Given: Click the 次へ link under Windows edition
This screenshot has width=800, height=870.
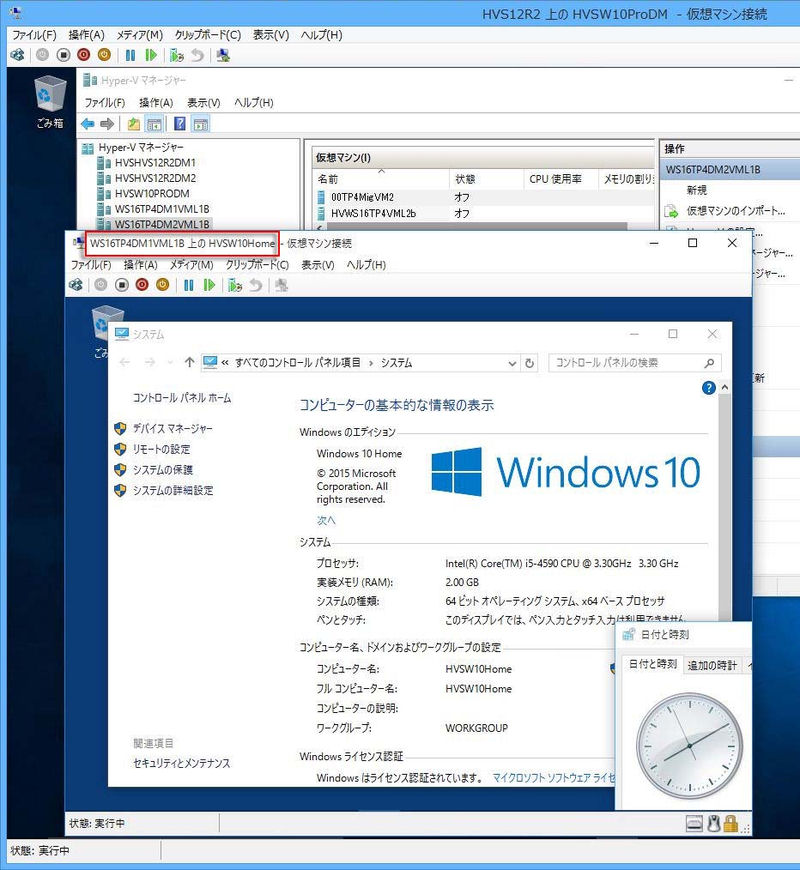Looking at the screenshot, I should (326, 520).
